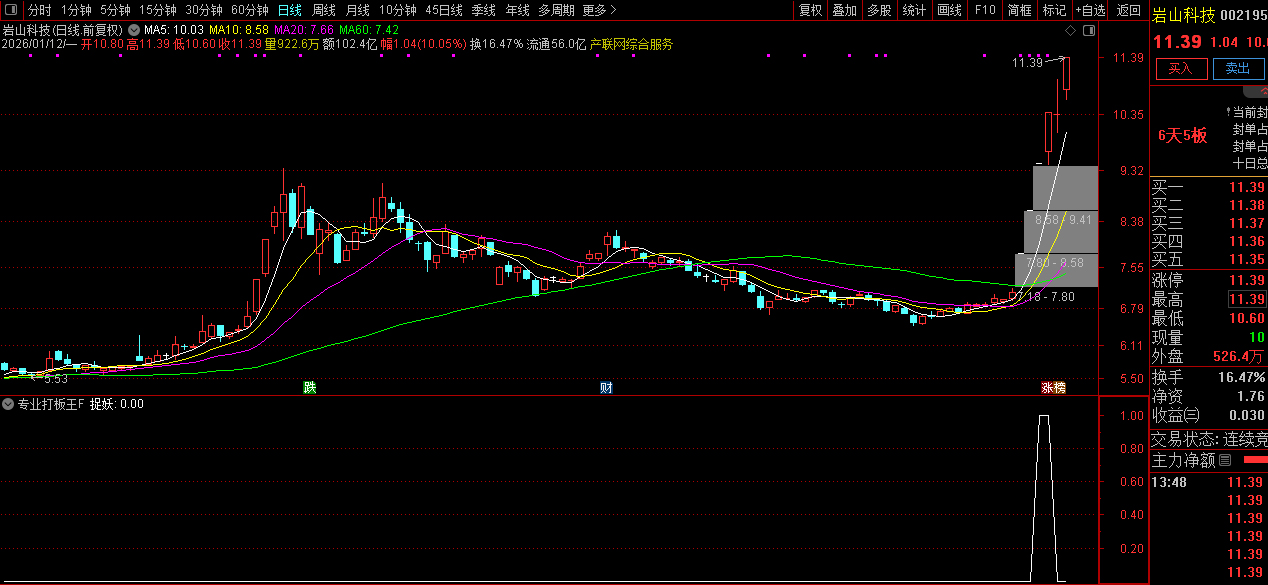Open the 主力净额 list icon
The image size is (1268, 585).
pos(1225,461)
